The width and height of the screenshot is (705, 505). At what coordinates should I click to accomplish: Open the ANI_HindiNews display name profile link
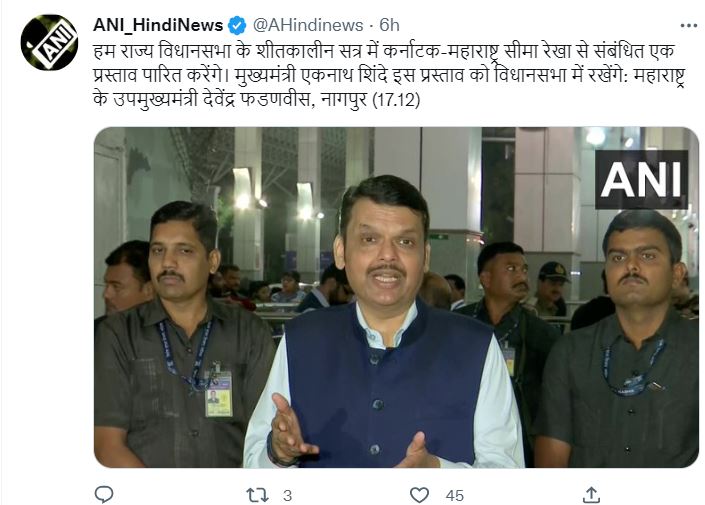[x=158, y=25]
